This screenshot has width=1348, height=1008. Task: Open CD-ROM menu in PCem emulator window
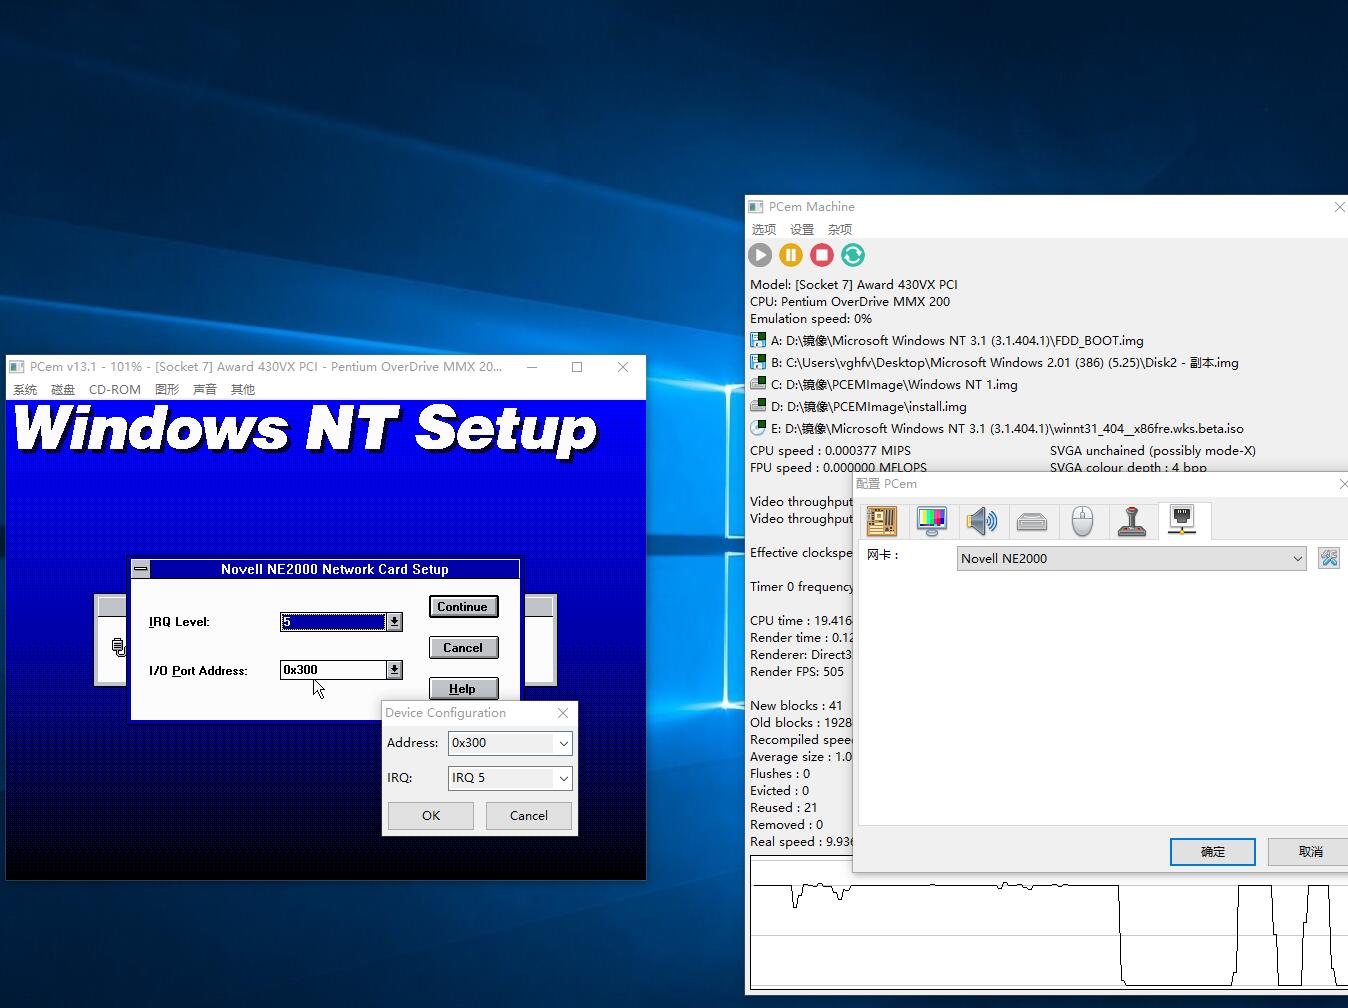coord(115,389)
